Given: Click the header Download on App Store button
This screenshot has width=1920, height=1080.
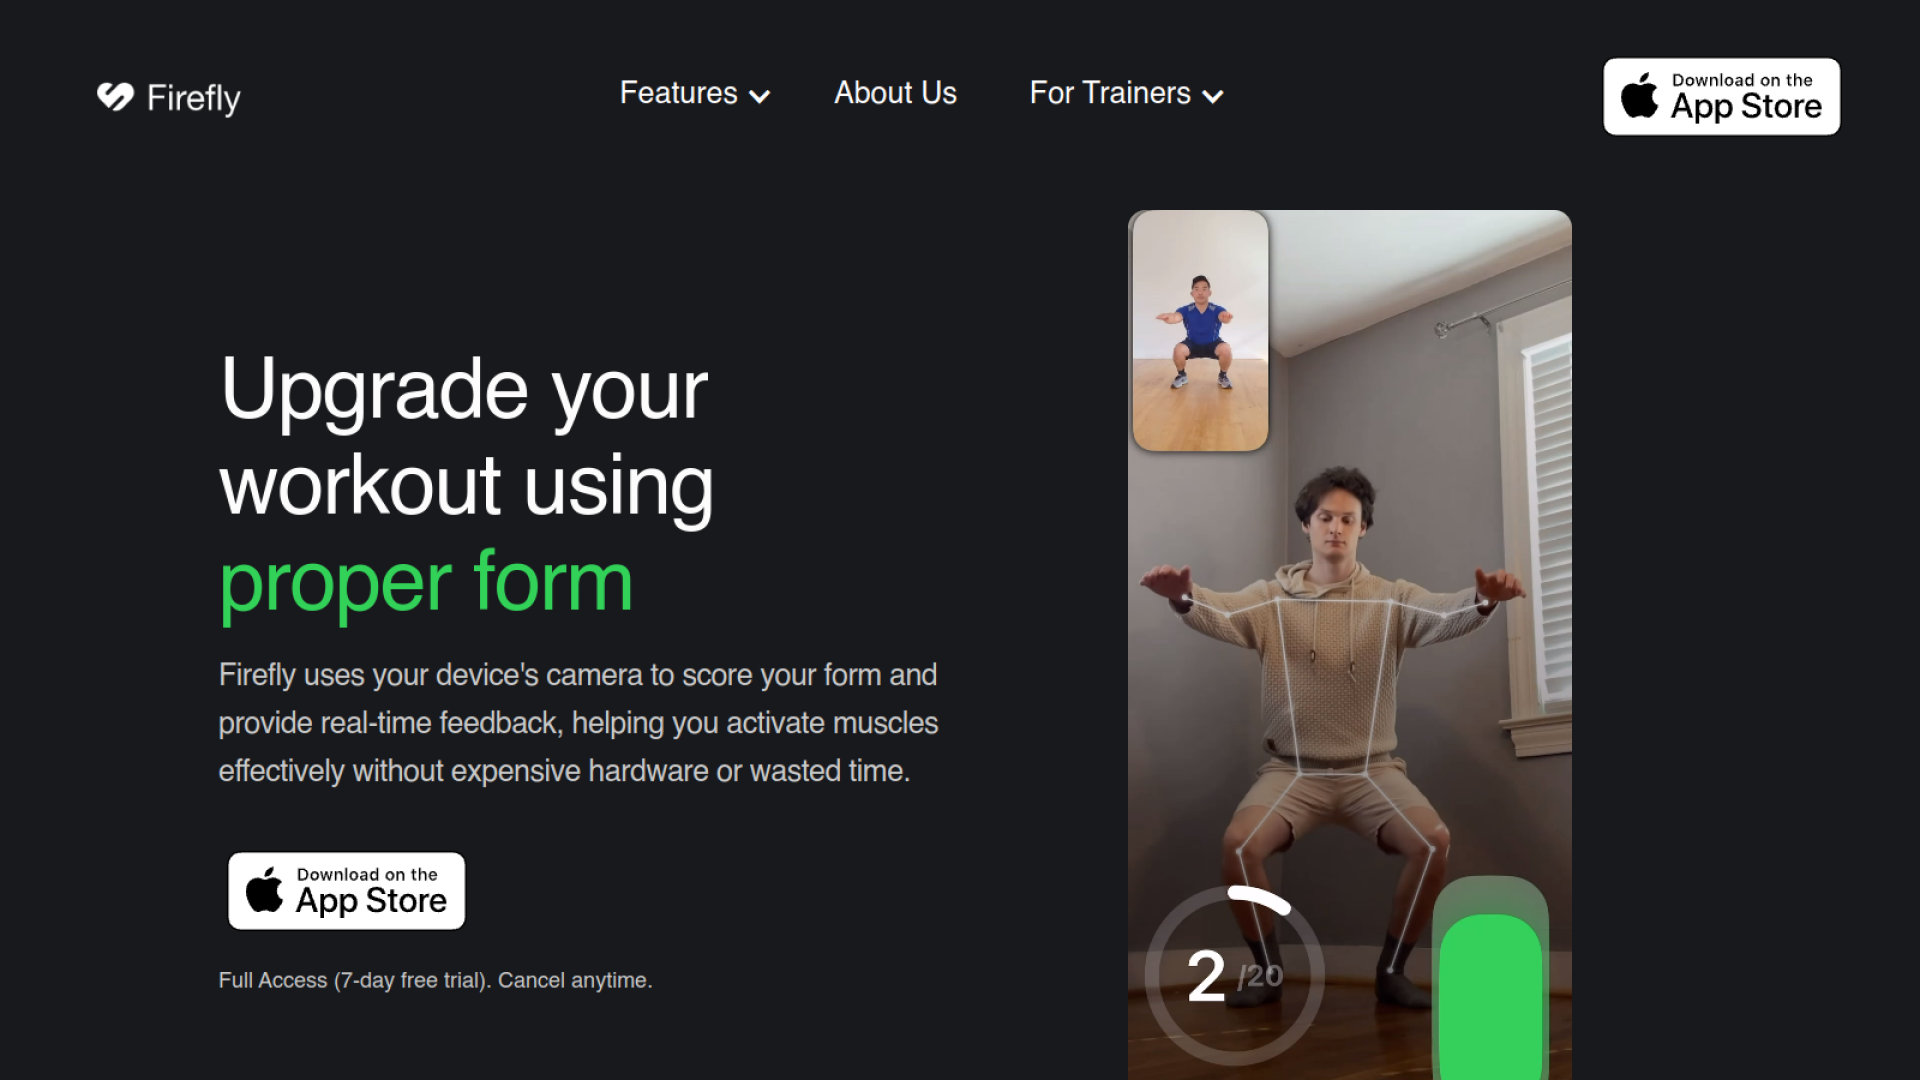Looking at the screenshot, I should coord(1721,96).
